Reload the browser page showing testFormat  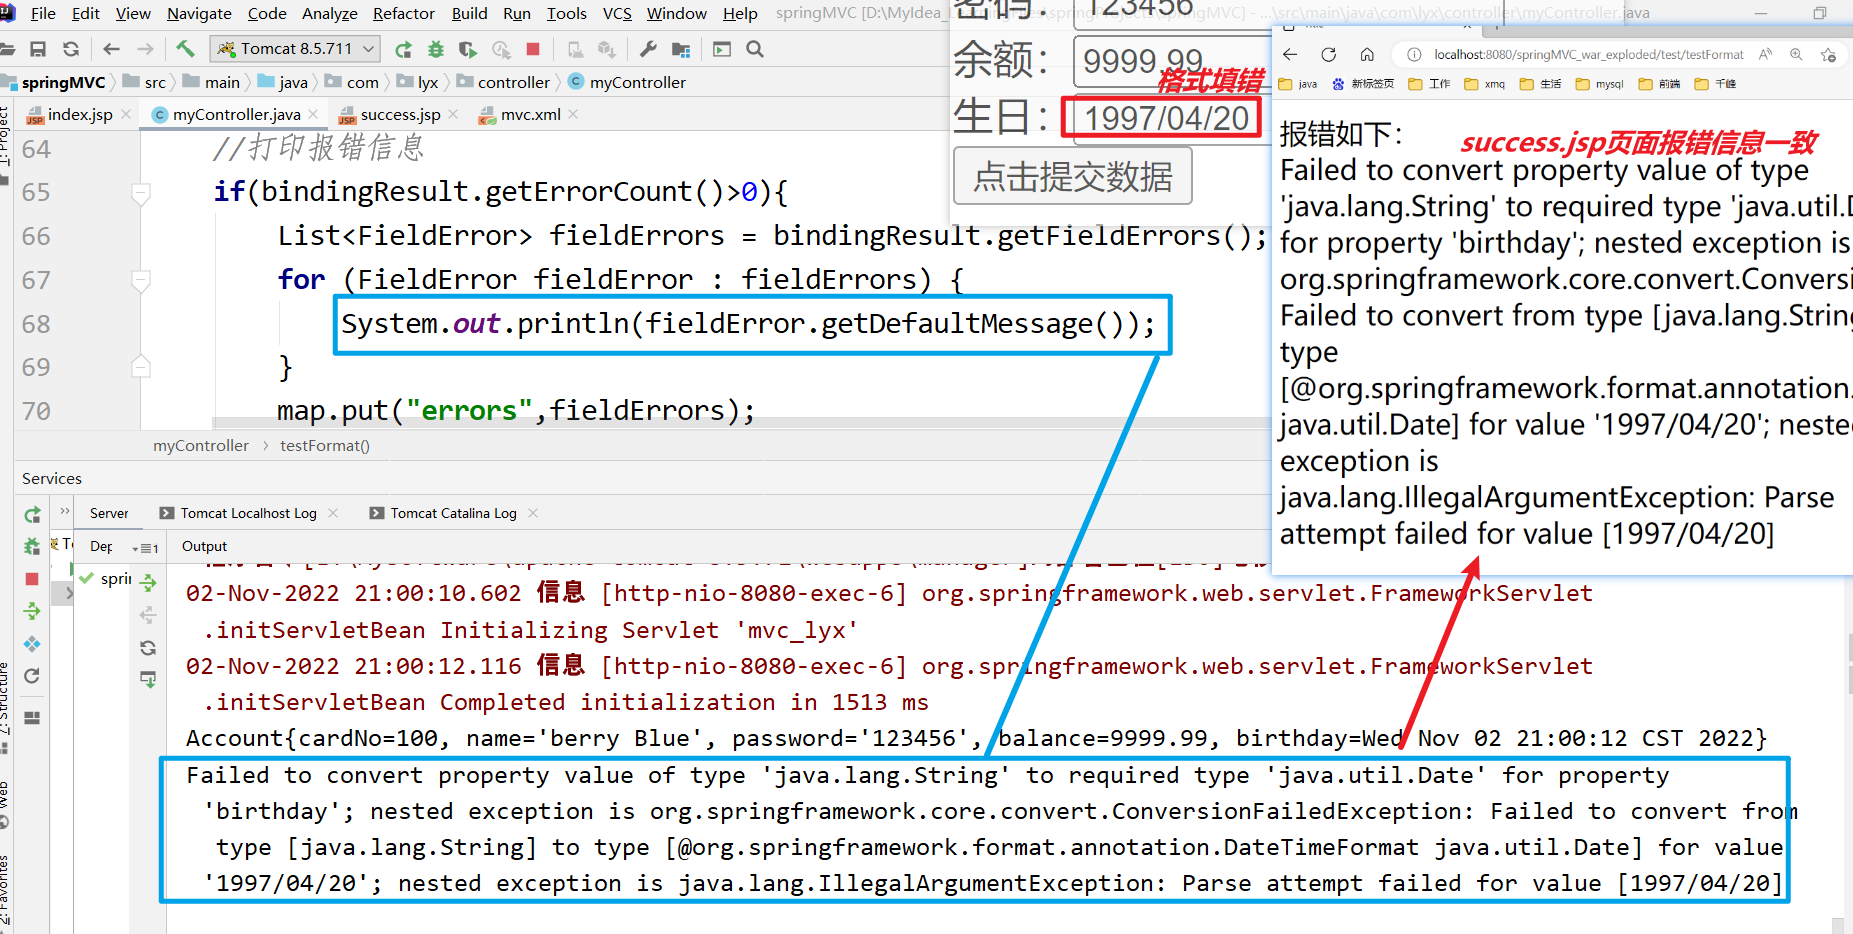click(1328, 54)
